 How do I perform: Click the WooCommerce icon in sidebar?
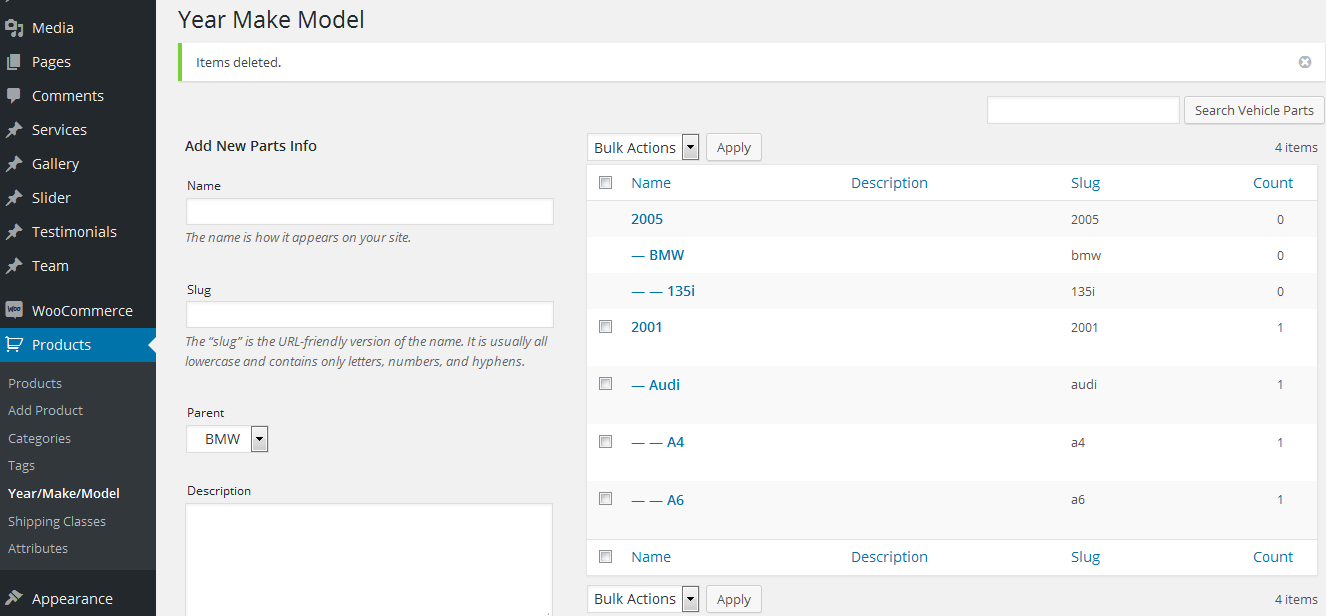point(14,310)
